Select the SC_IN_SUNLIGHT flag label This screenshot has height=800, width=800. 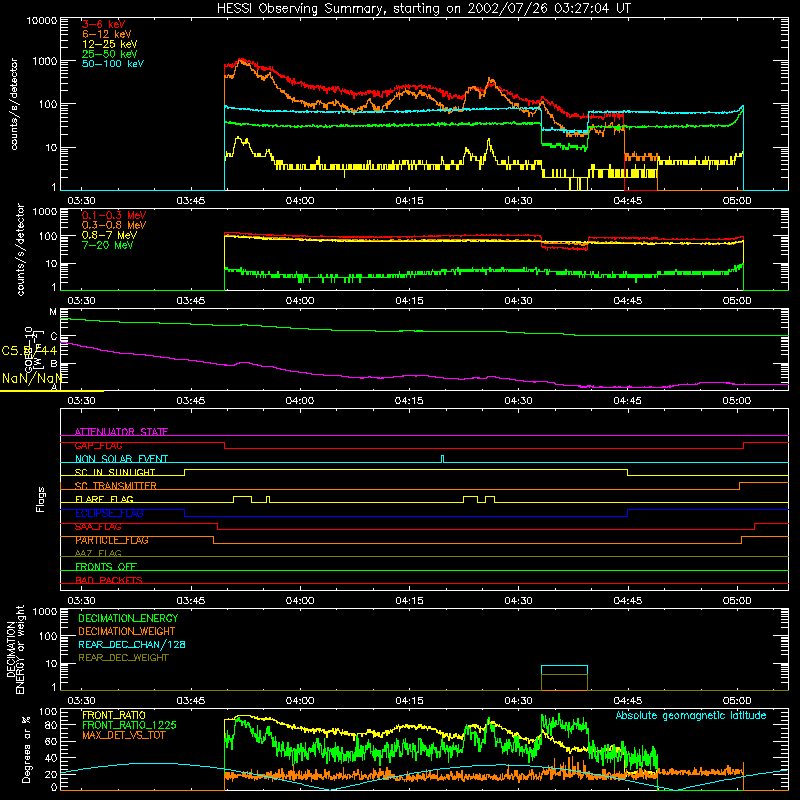[x=115, y=472]
